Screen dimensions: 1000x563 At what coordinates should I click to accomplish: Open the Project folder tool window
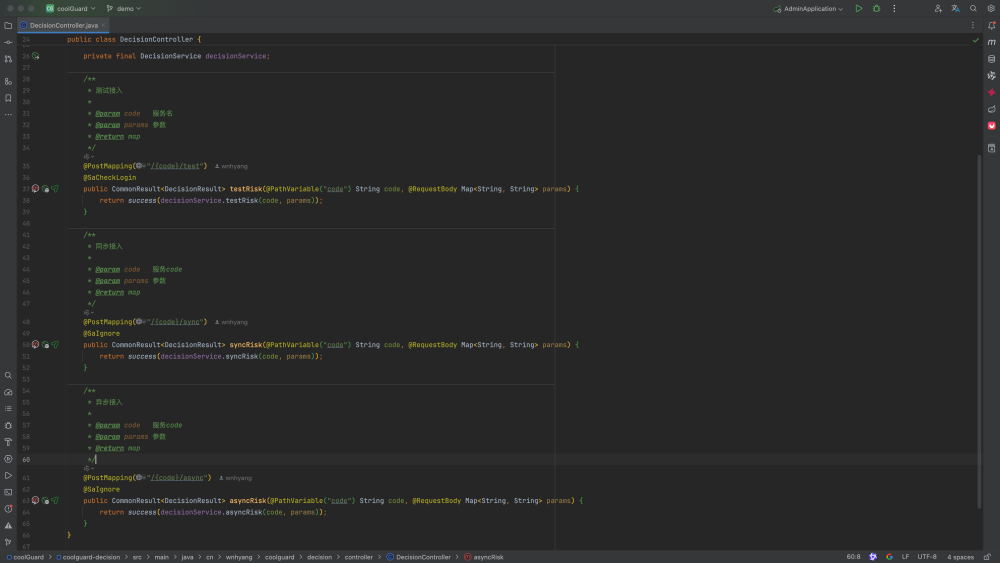click(8, 25)
